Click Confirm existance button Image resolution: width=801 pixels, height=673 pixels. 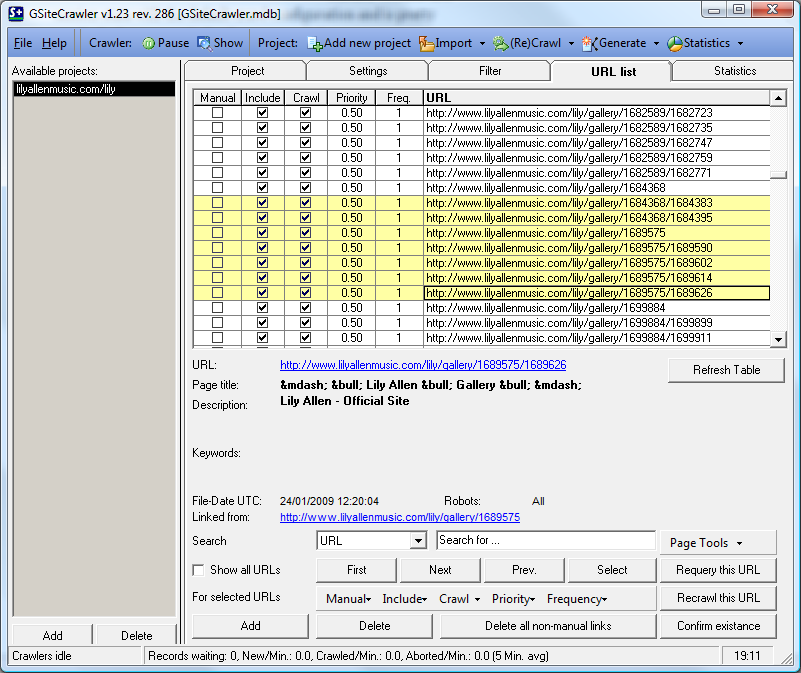click(718, 626)
